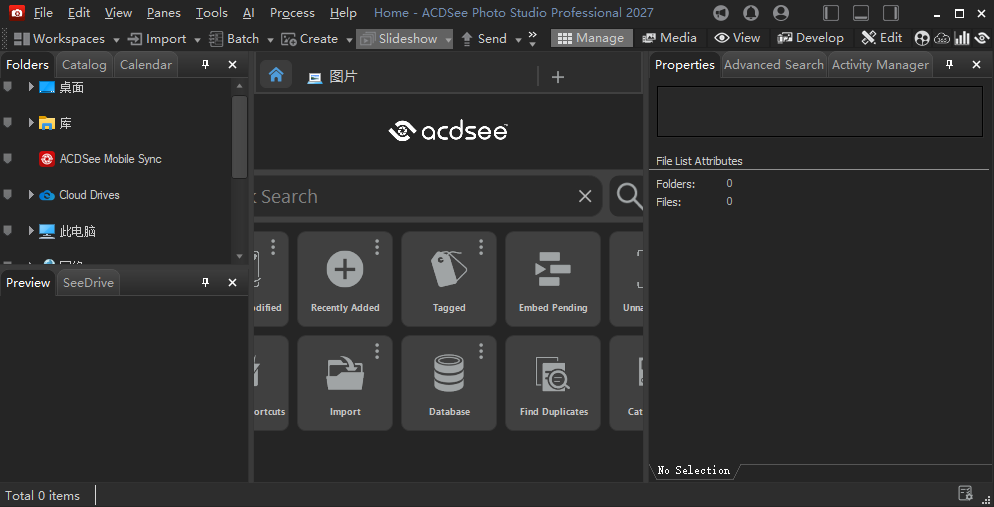Image resolution: width=994 pixels, height=507 pixels.
Task: Switch to Media mode
Action: click(x=669, y=38)
